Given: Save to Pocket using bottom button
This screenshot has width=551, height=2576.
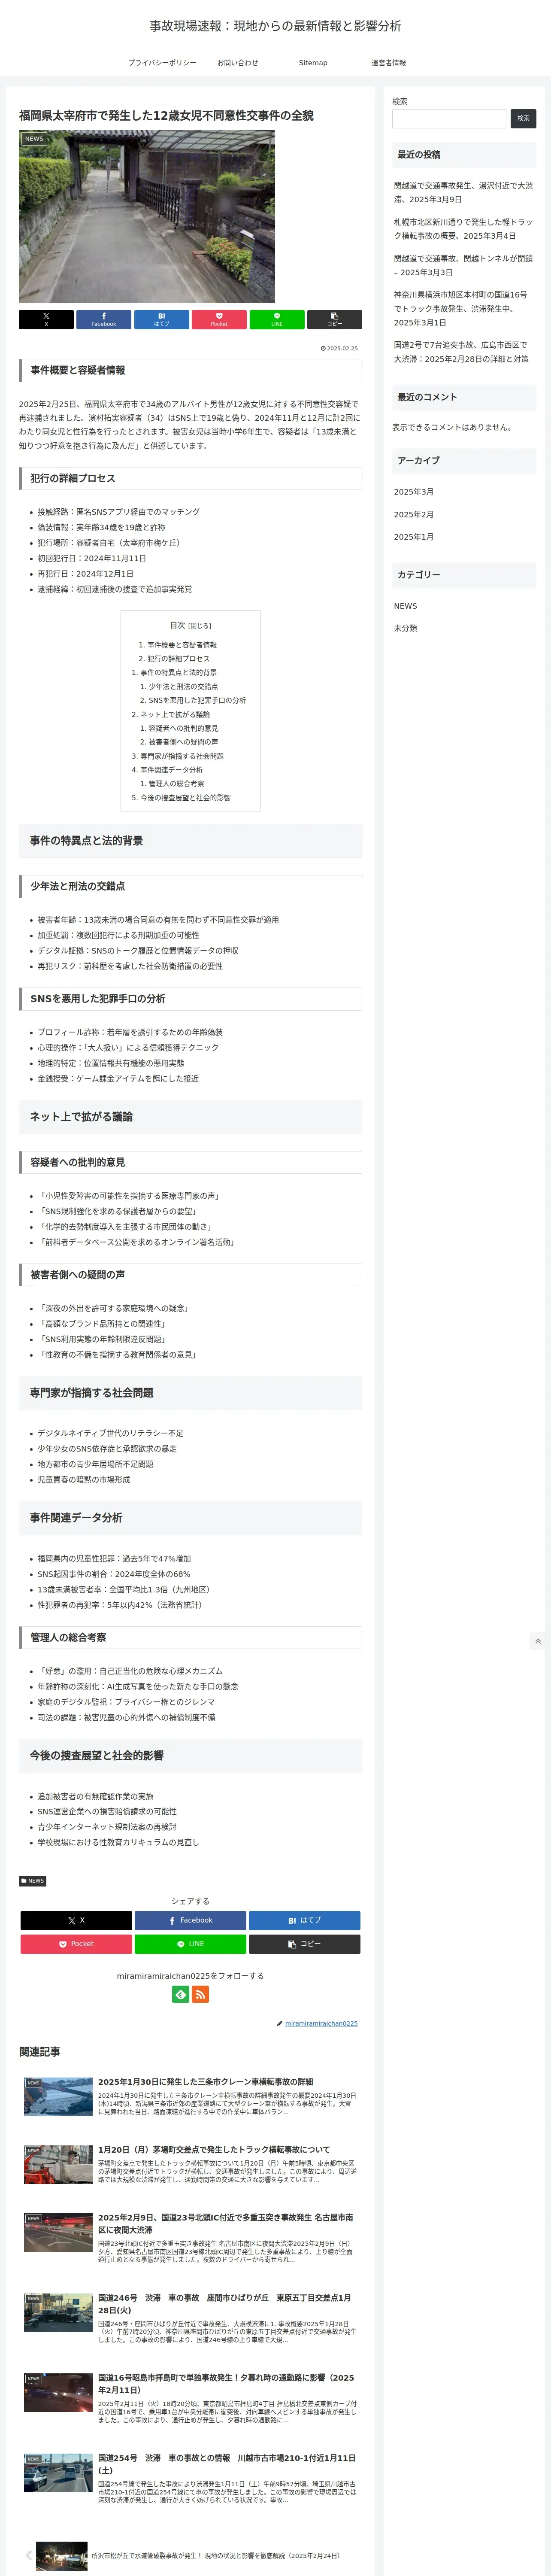Looking at the screenshot, I should pos(76,1944).
